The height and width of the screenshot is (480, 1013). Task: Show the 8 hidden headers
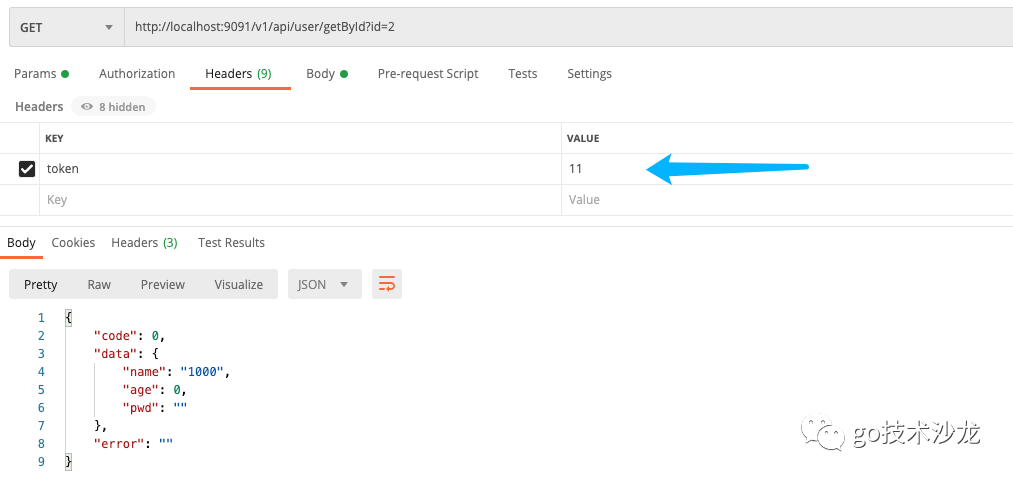tap(113, 107)
